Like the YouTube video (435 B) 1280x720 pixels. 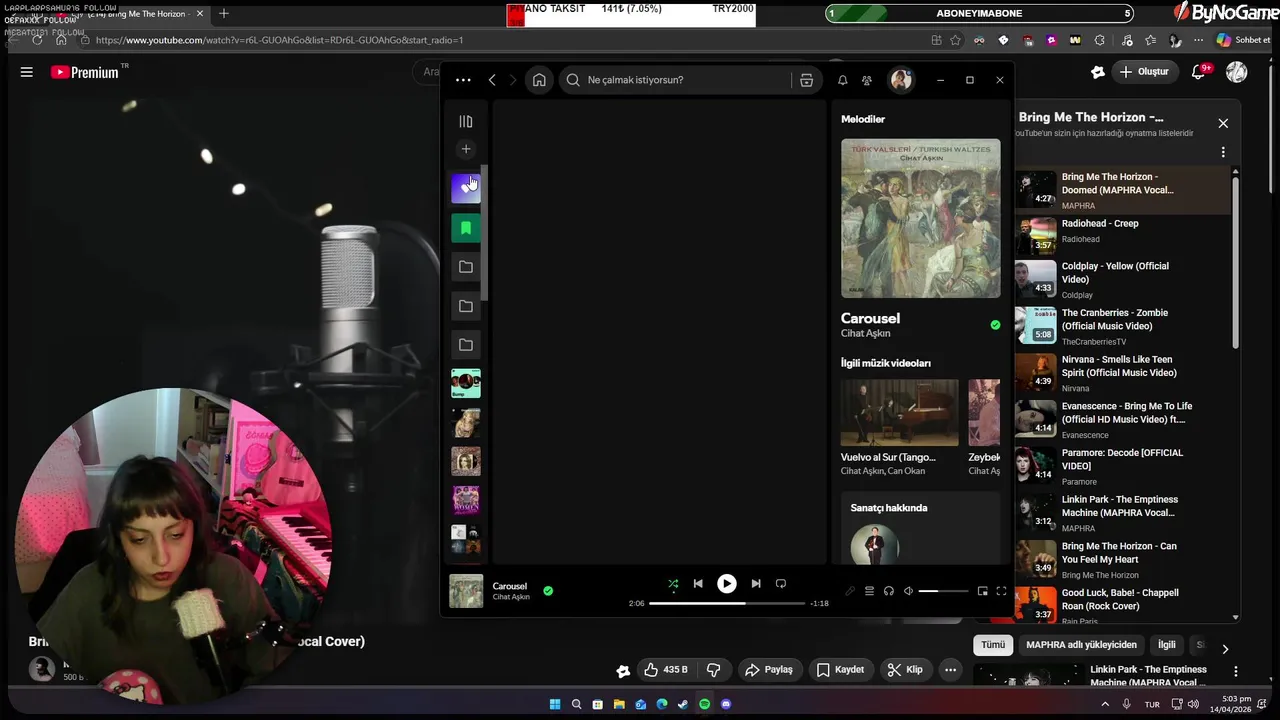tap(666, 670)
